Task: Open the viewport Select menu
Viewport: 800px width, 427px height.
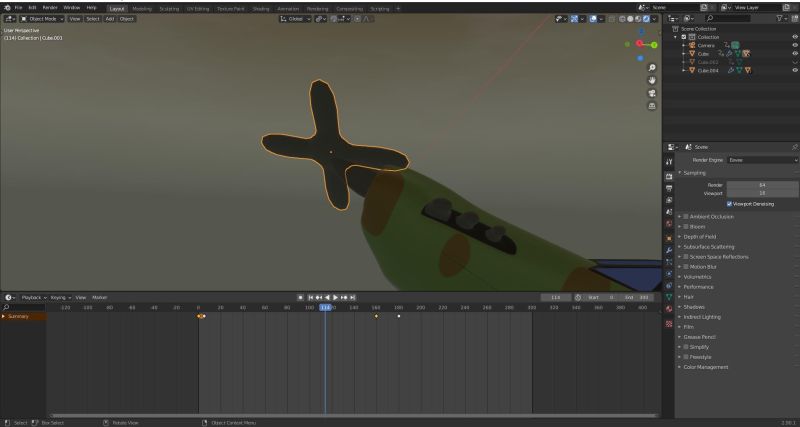Action: pos(93,19)
